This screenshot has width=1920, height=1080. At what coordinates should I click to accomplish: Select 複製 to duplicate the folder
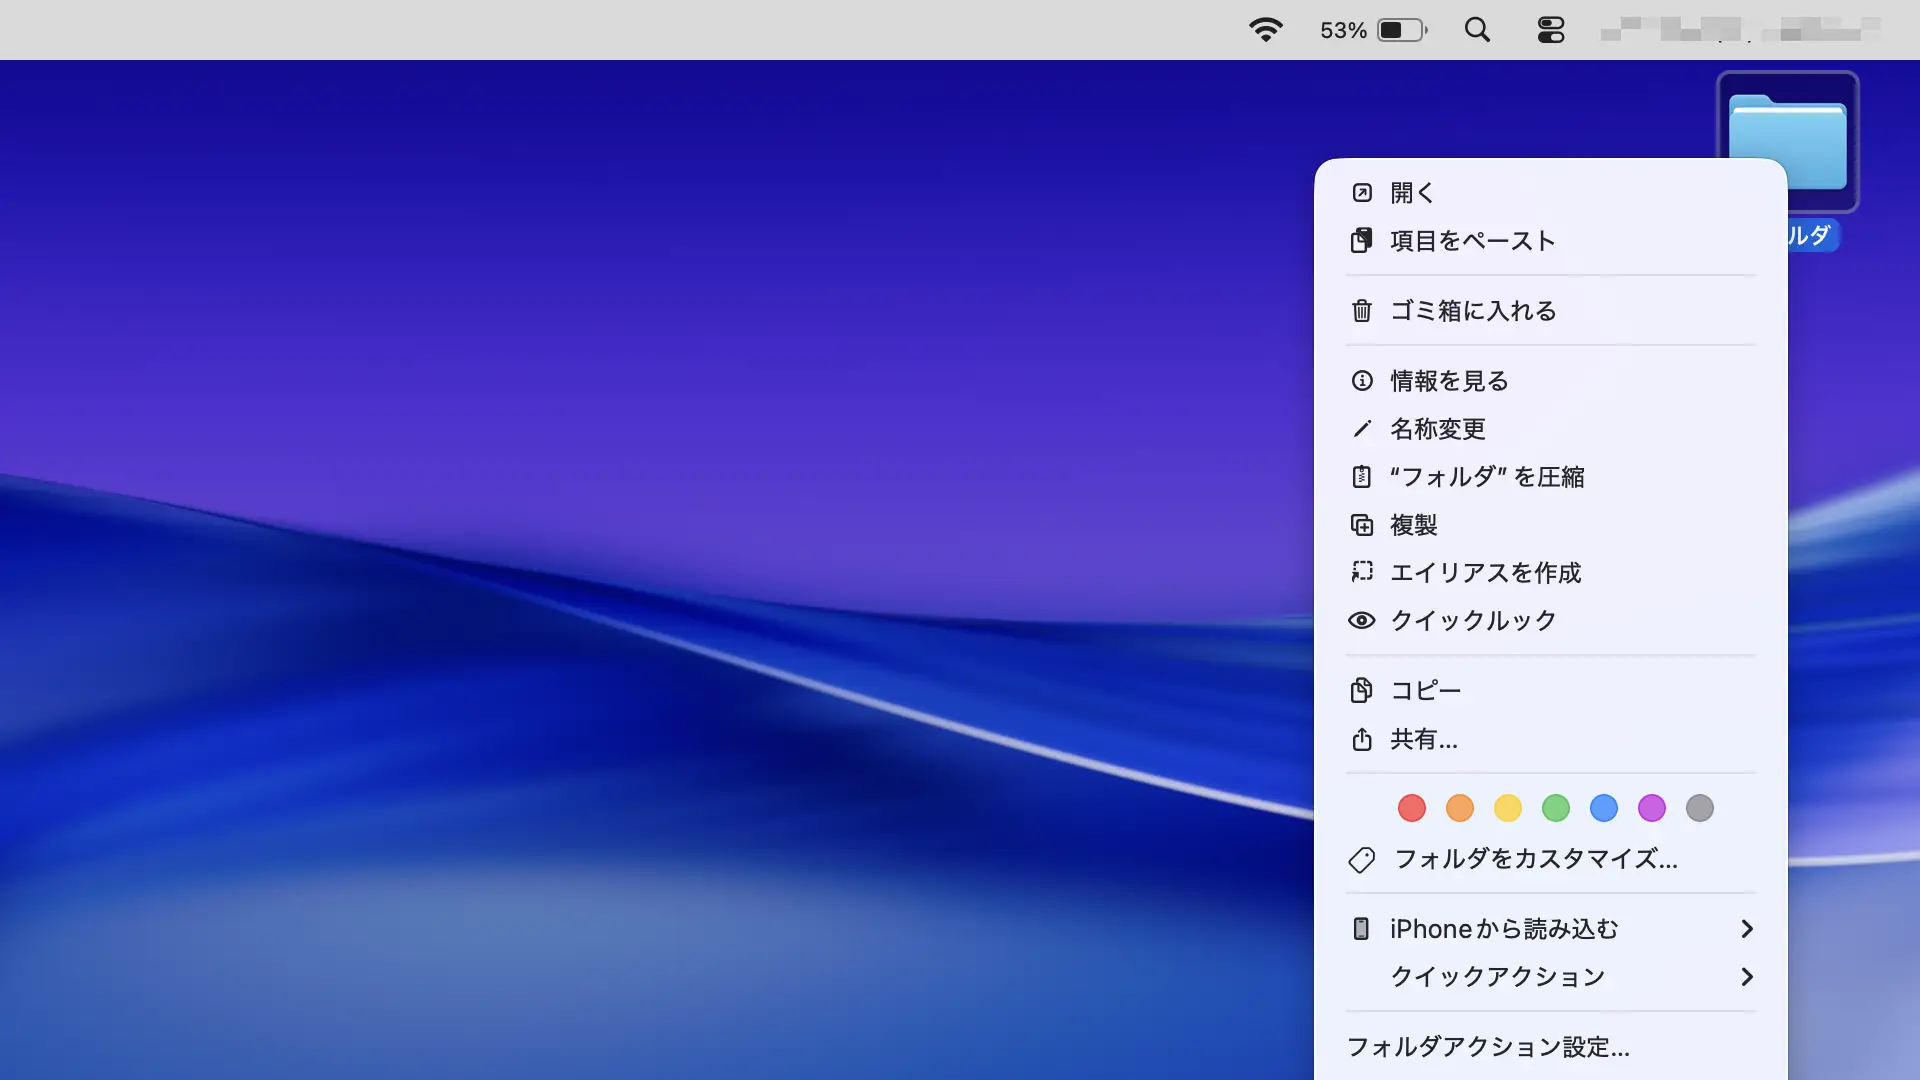click(1413, 525)
